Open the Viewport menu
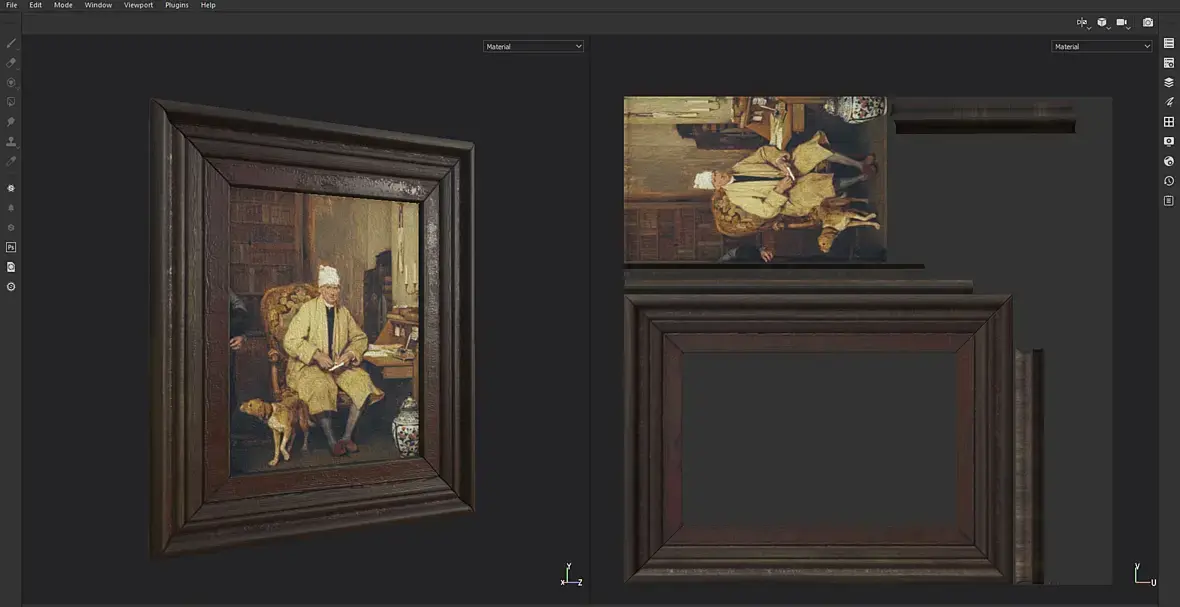Screen dimensions: 1180x607 point(138,5)
